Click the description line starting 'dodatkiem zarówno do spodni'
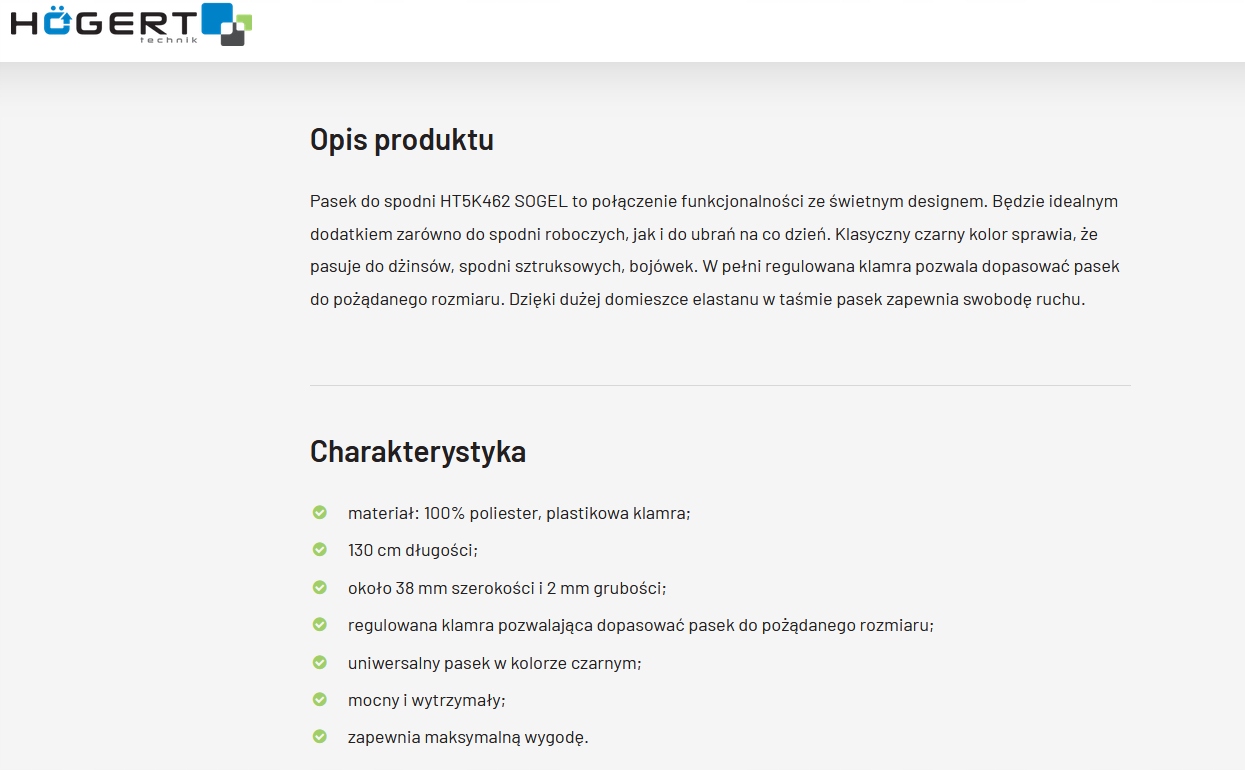The height and width of the screenshot is (770, 1245). pos(706,234)
